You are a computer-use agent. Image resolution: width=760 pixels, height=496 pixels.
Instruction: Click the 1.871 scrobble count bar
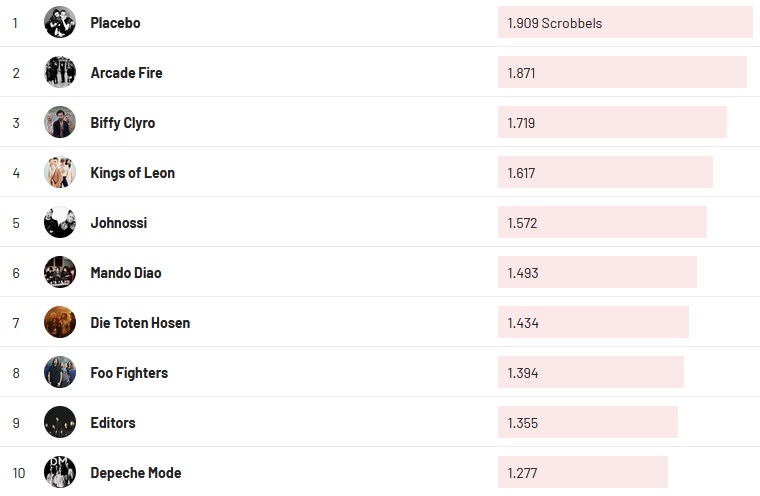pyautogui.click(x=621, y=72)
